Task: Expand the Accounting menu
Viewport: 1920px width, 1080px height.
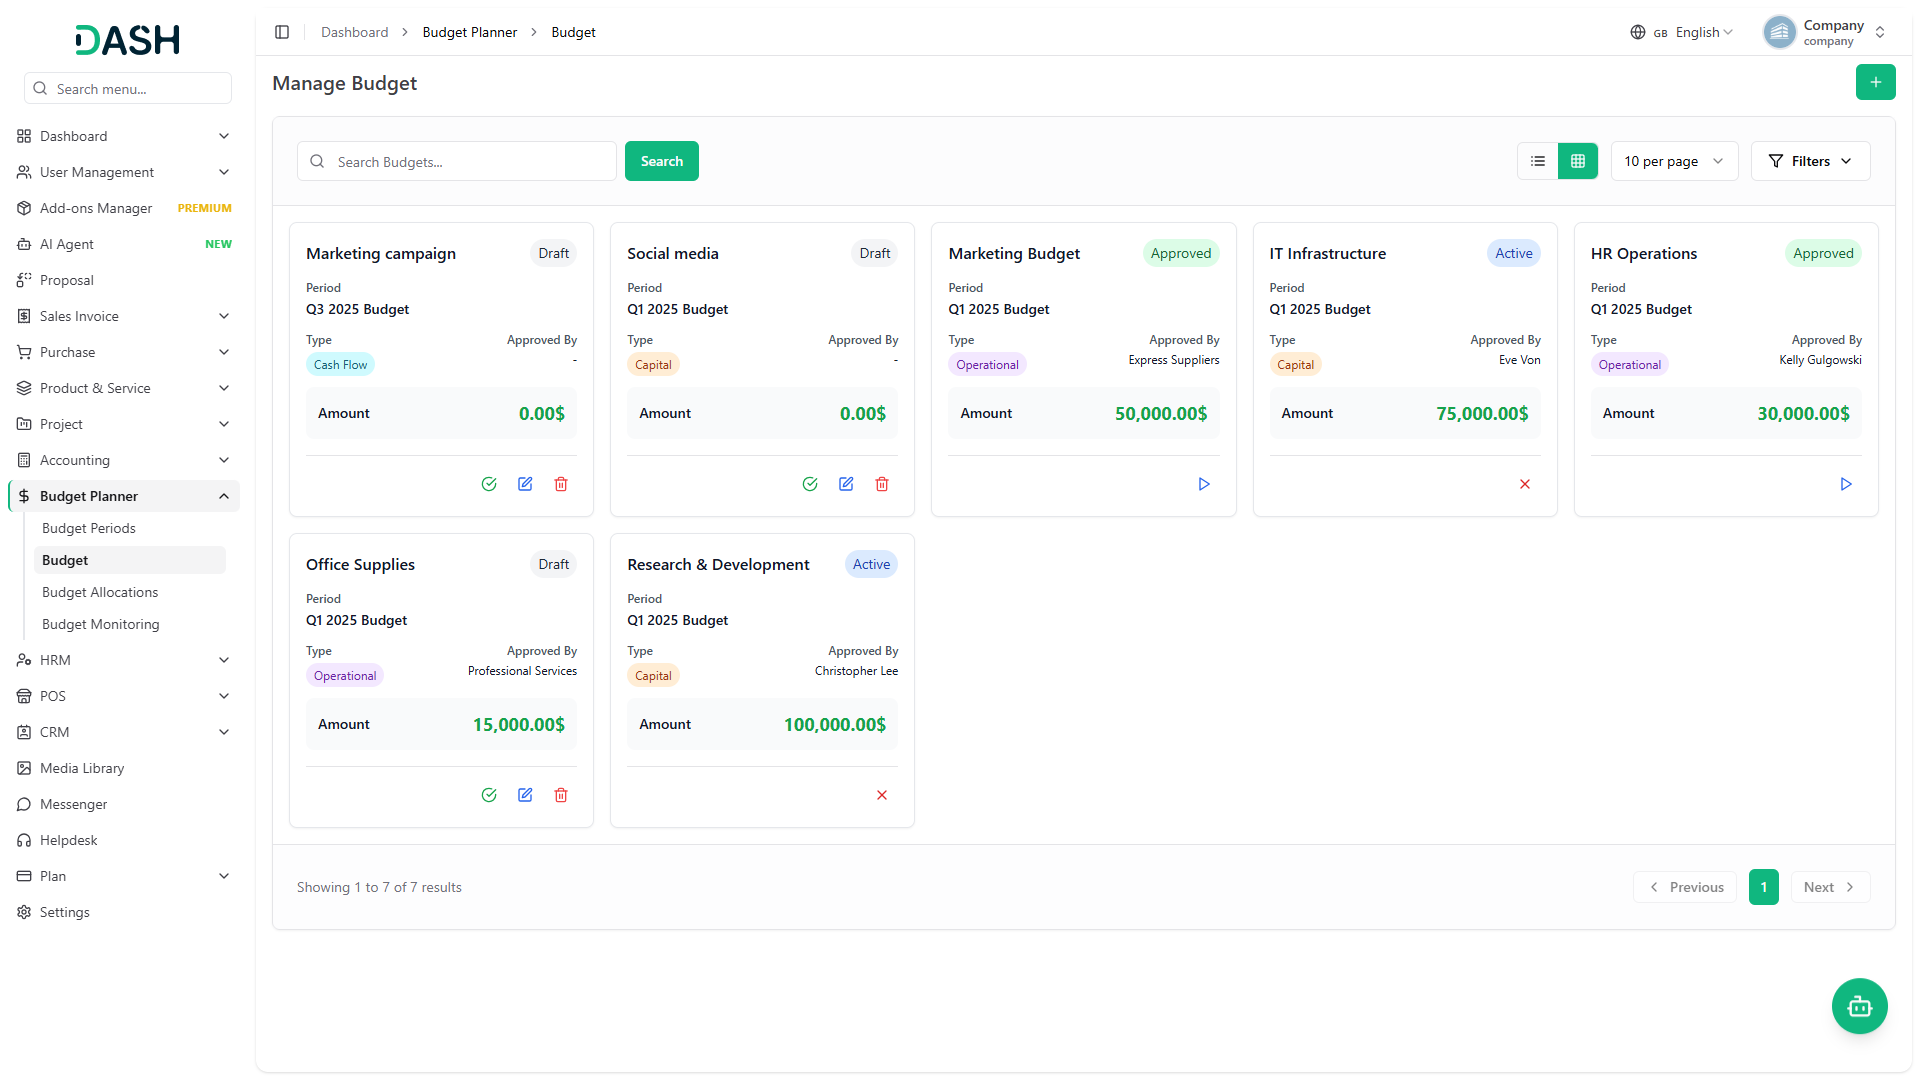Action: click(x=124, y=460)
